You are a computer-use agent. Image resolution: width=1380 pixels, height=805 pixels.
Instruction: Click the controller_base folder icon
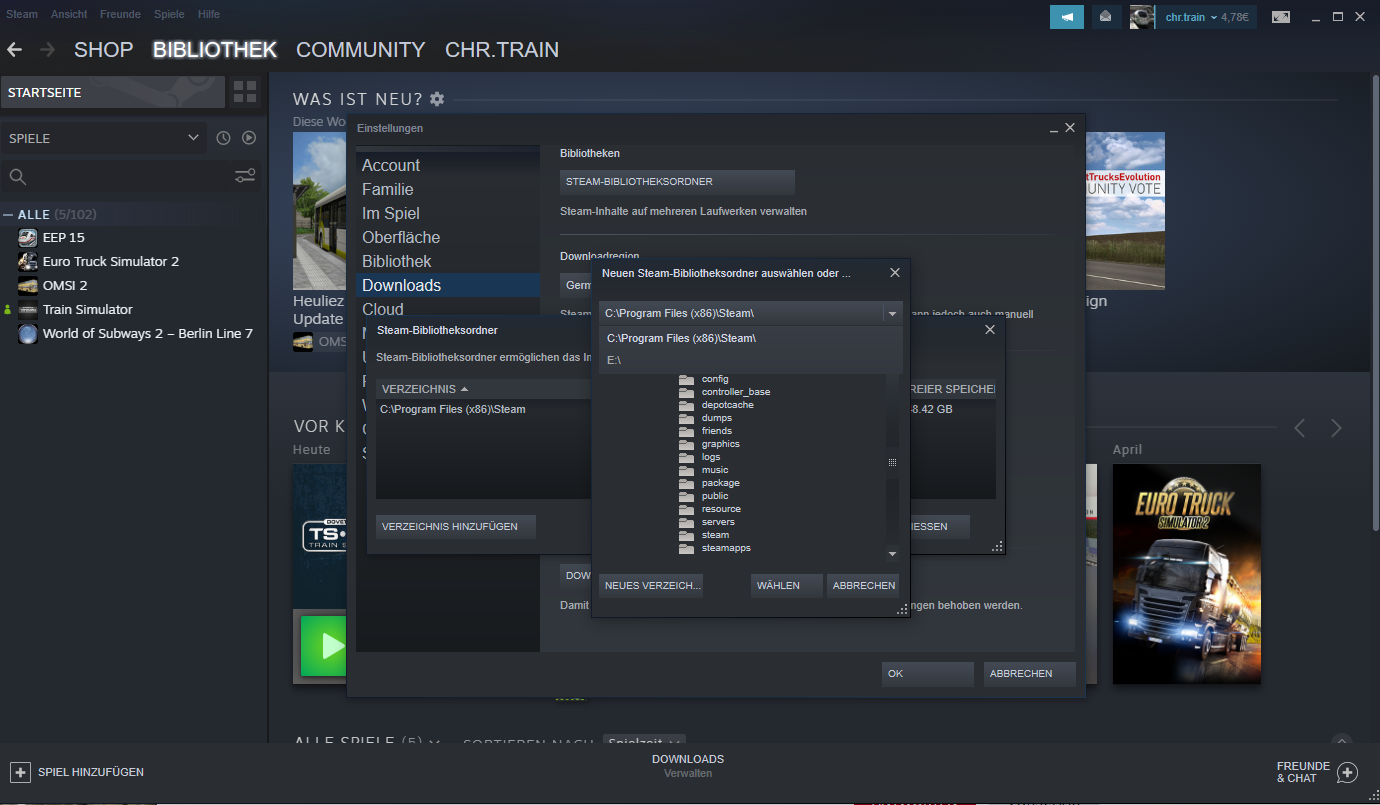tap(686, 392)
